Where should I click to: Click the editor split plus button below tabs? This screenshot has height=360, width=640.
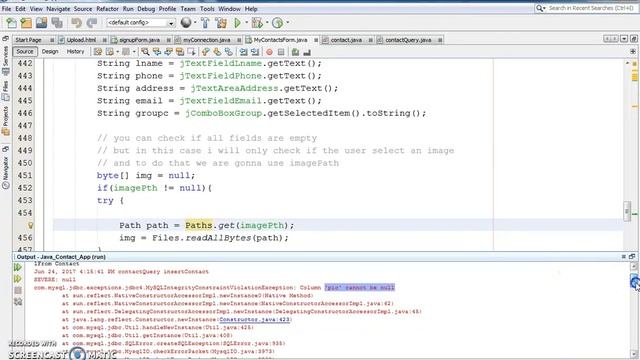pos(633,52)
